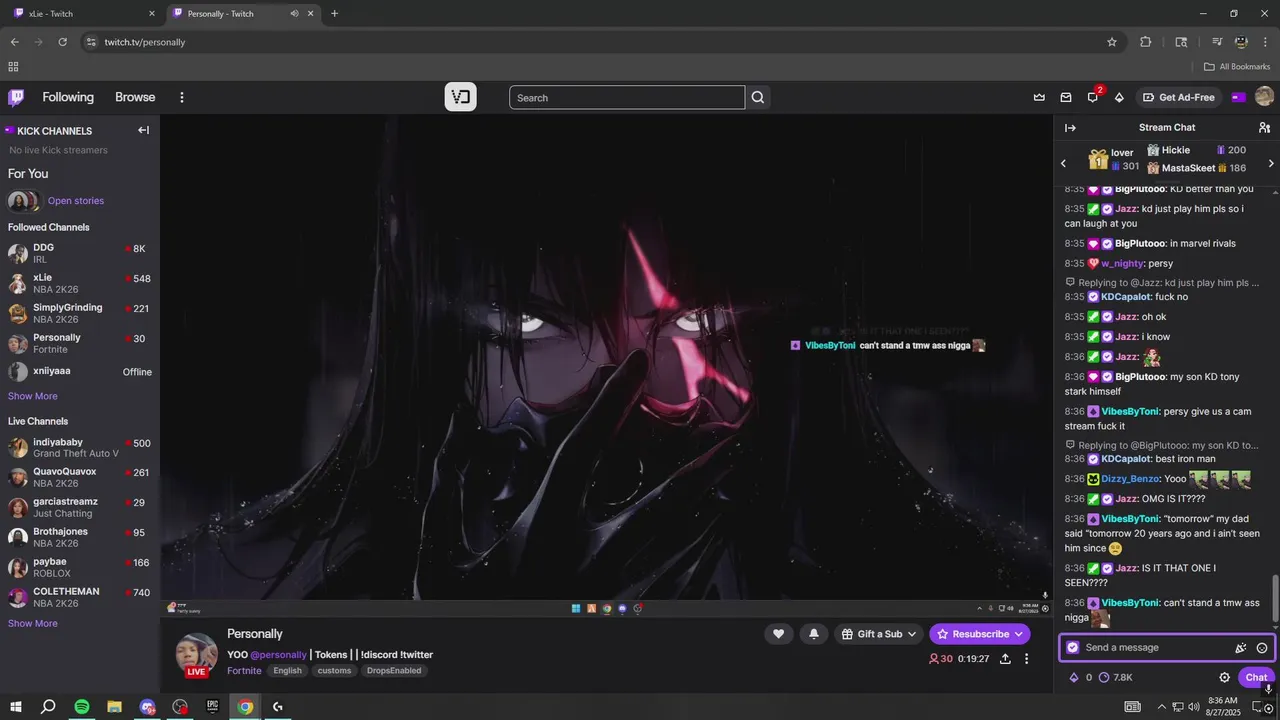Screen dimensions: 1280x720
Task: Open the Windows Start menu
Action: point(16,706)
